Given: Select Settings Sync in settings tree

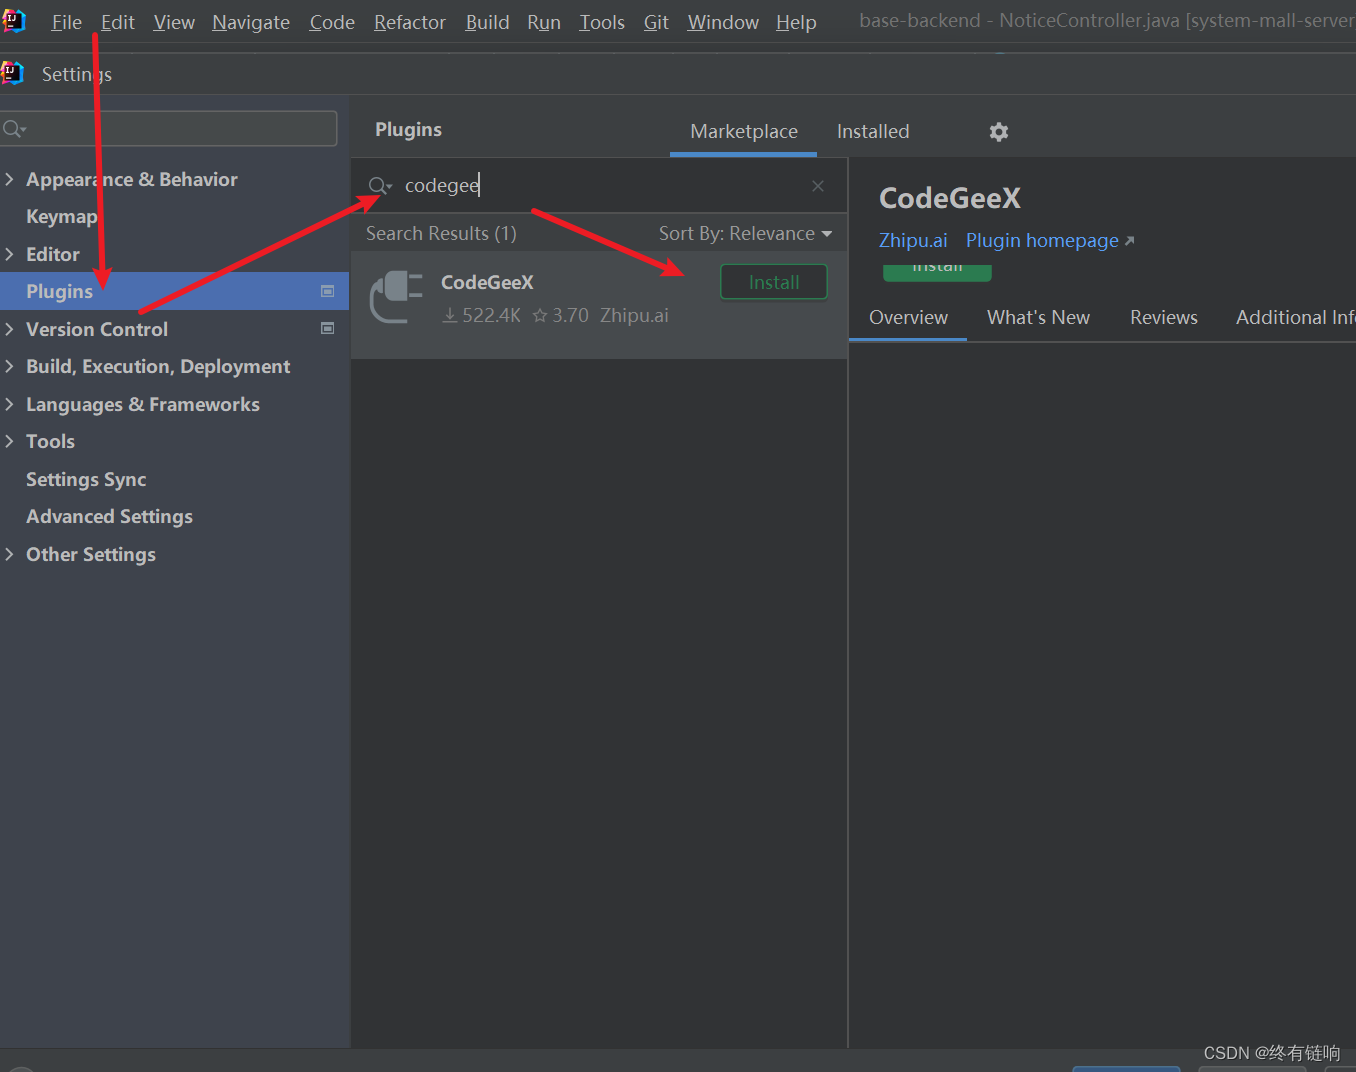Looking at the screenshot, I should (x=86, y=480).
